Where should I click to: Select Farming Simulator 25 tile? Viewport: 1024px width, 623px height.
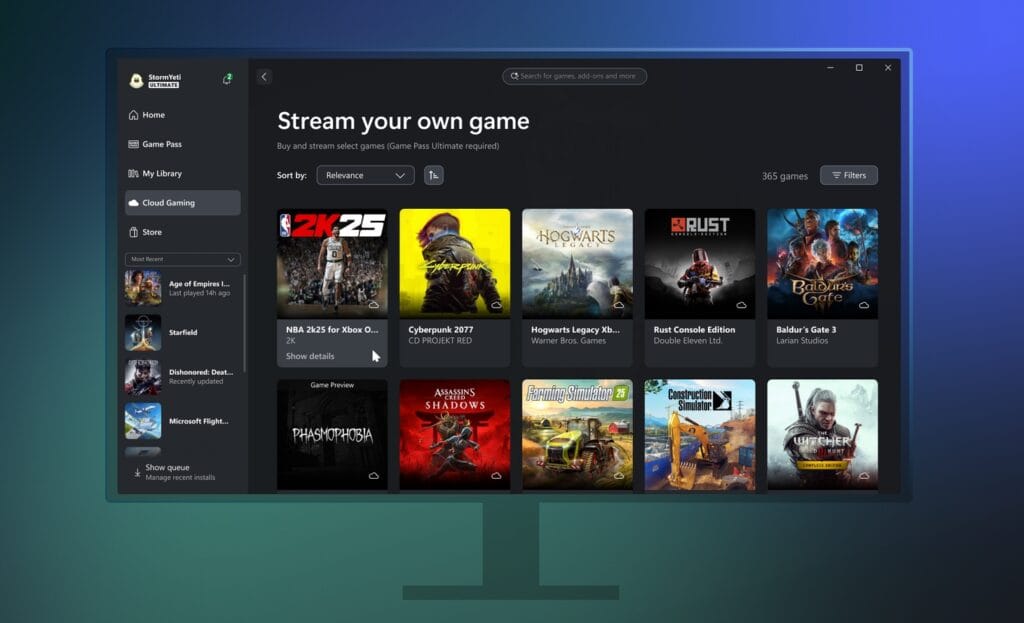click(577, 435)
